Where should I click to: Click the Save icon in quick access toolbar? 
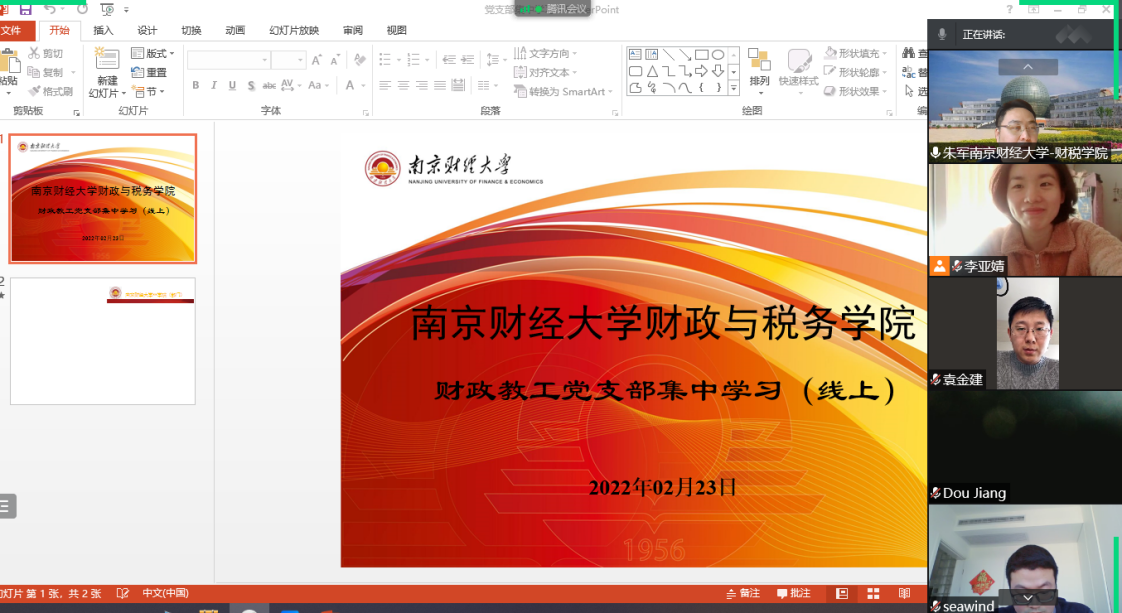click(x=26, y=9)
